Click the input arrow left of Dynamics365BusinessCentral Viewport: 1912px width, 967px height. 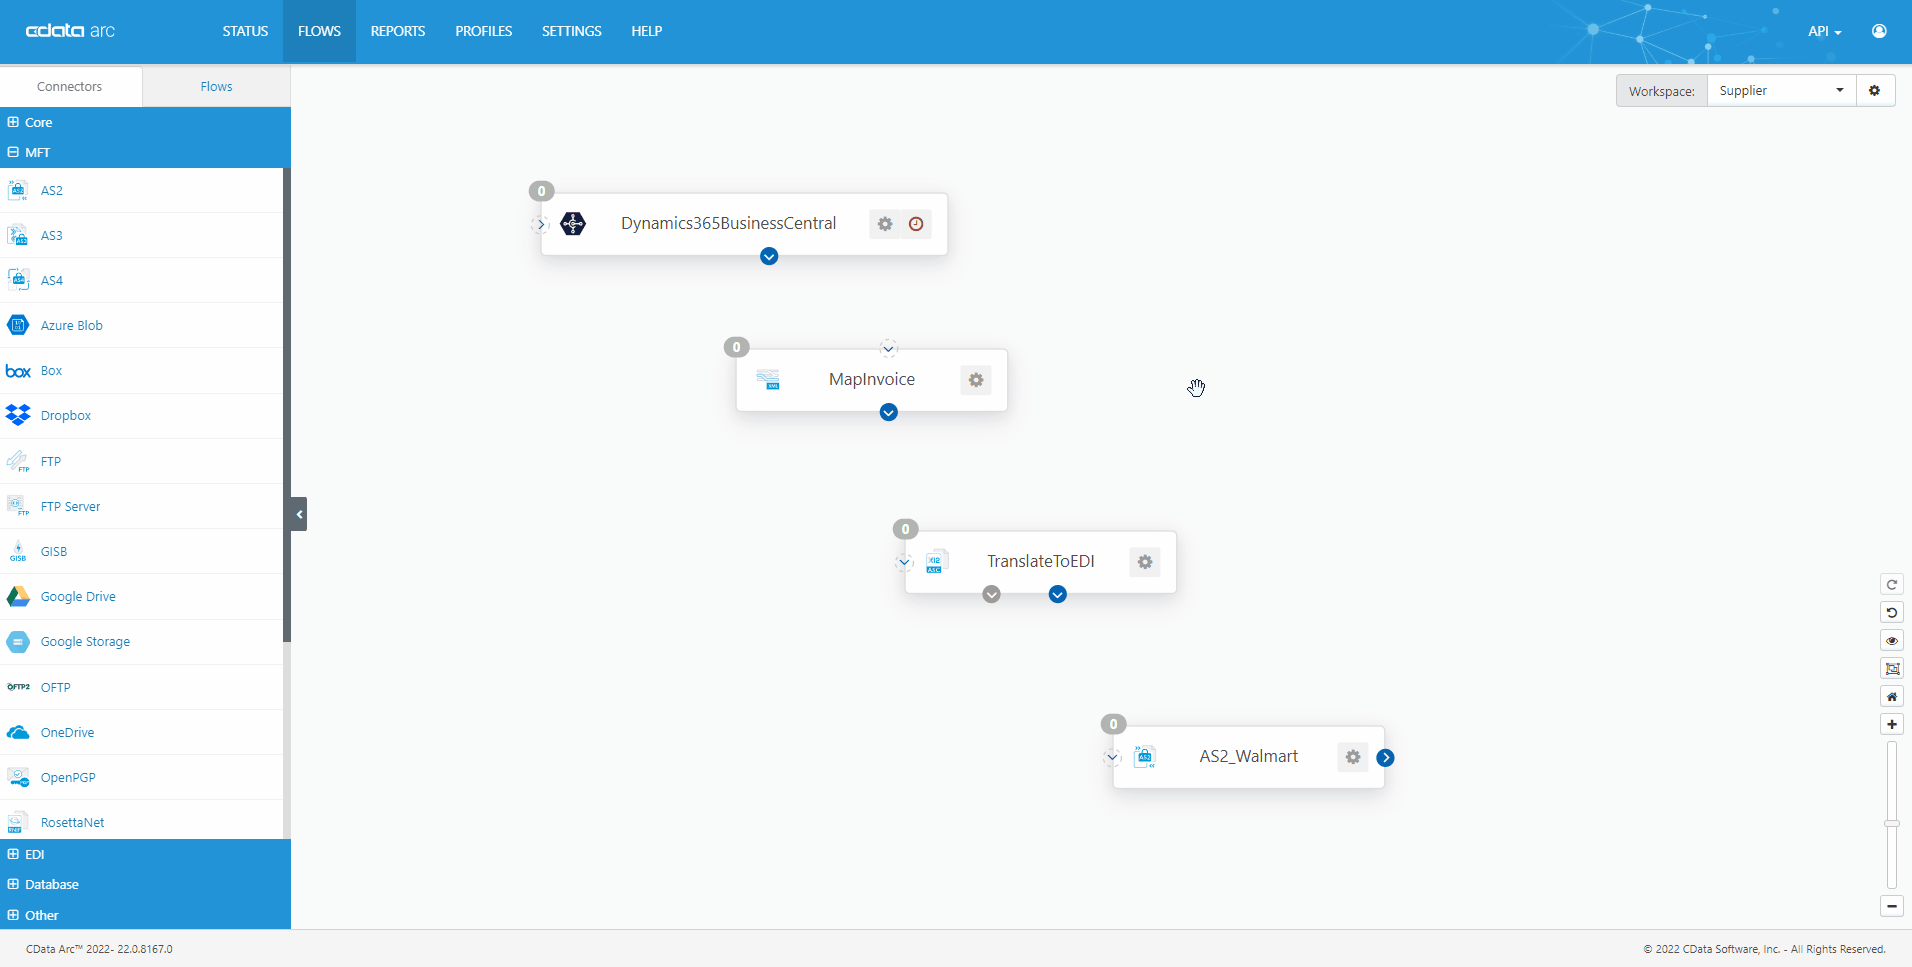pos(541,224)
